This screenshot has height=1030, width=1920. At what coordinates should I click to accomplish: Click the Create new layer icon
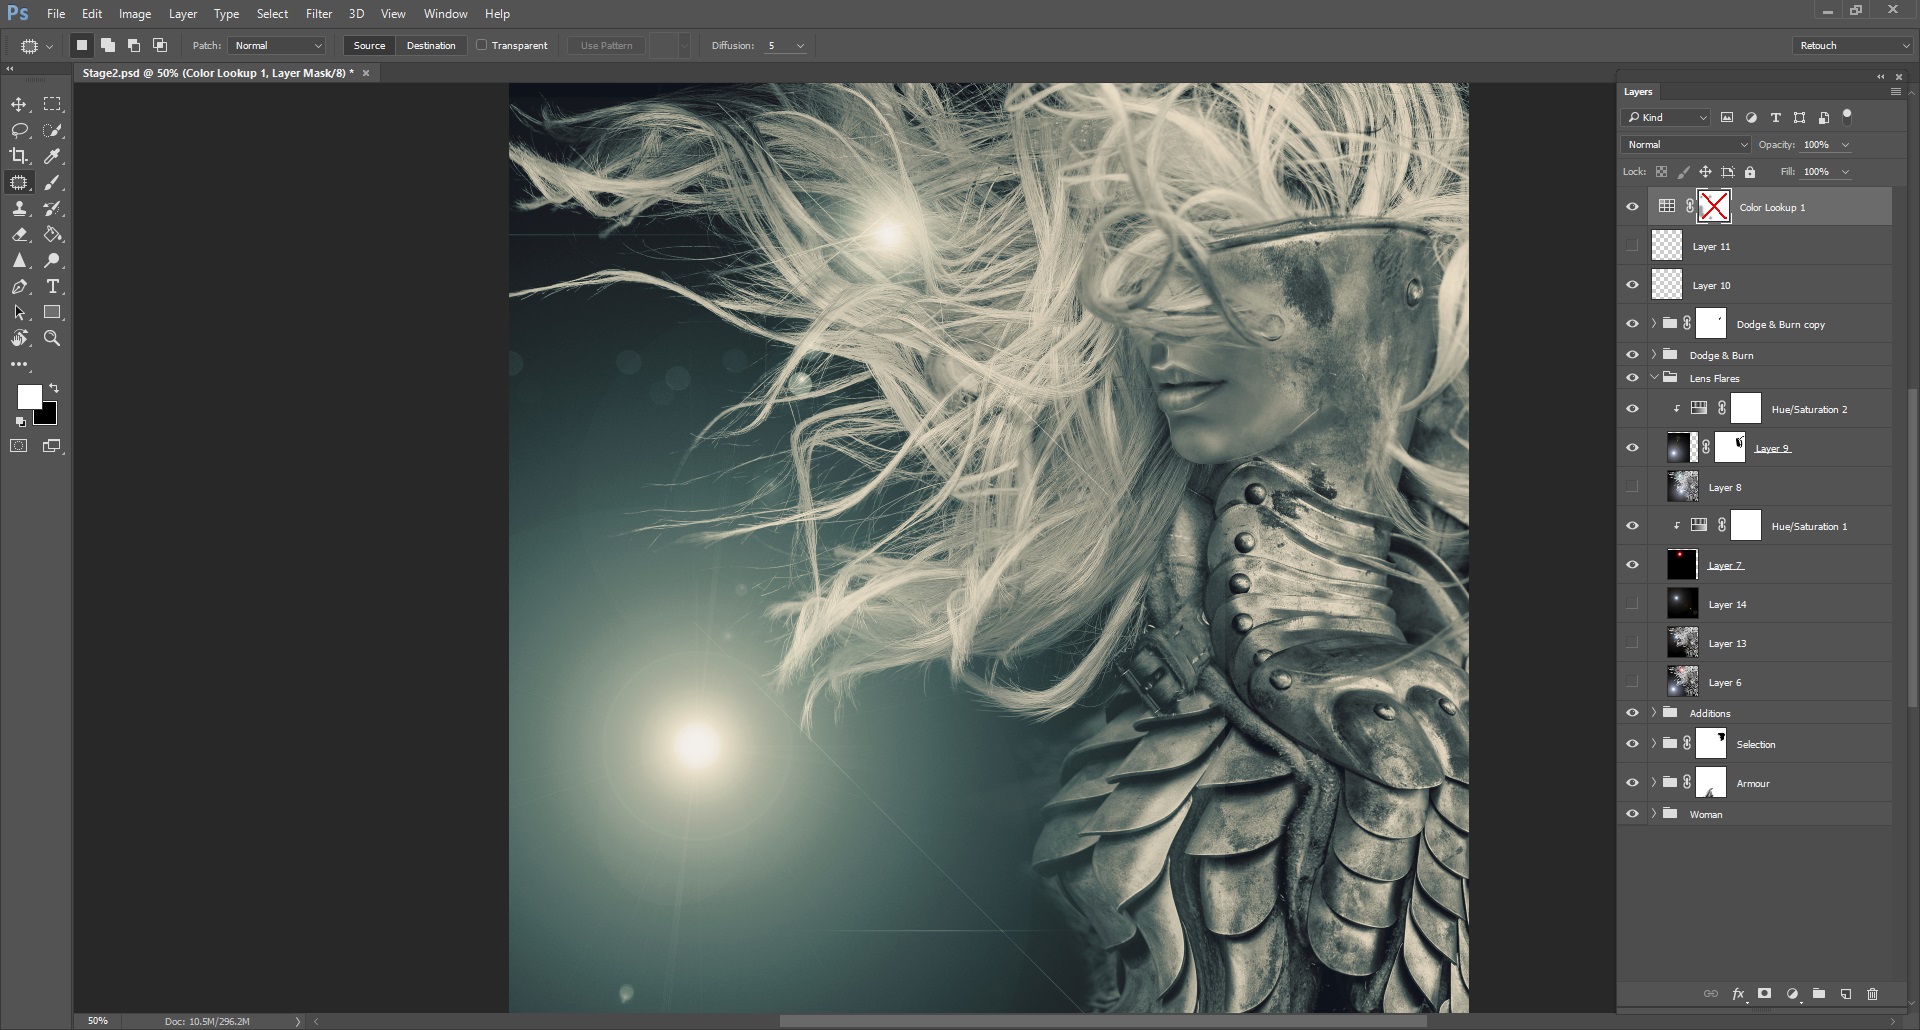(1845, 994)
